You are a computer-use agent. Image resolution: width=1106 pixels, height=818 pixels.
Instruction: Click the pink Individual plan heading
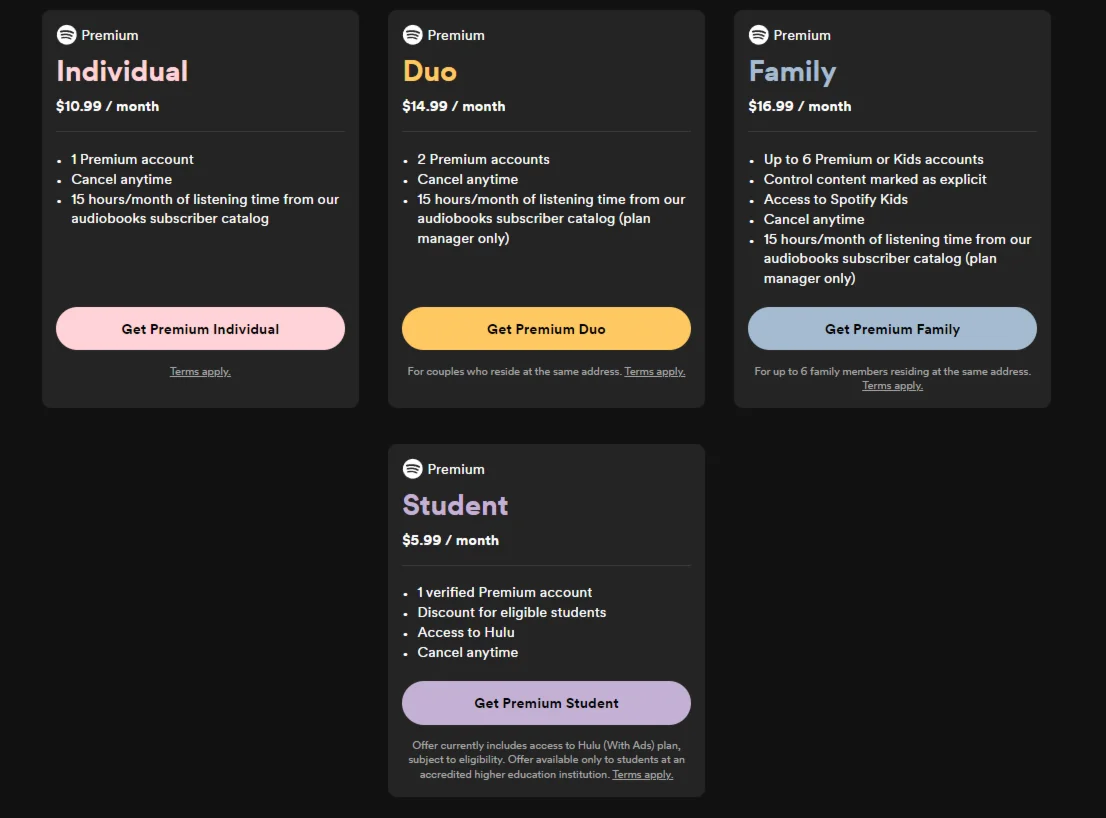tap(122, 72)
